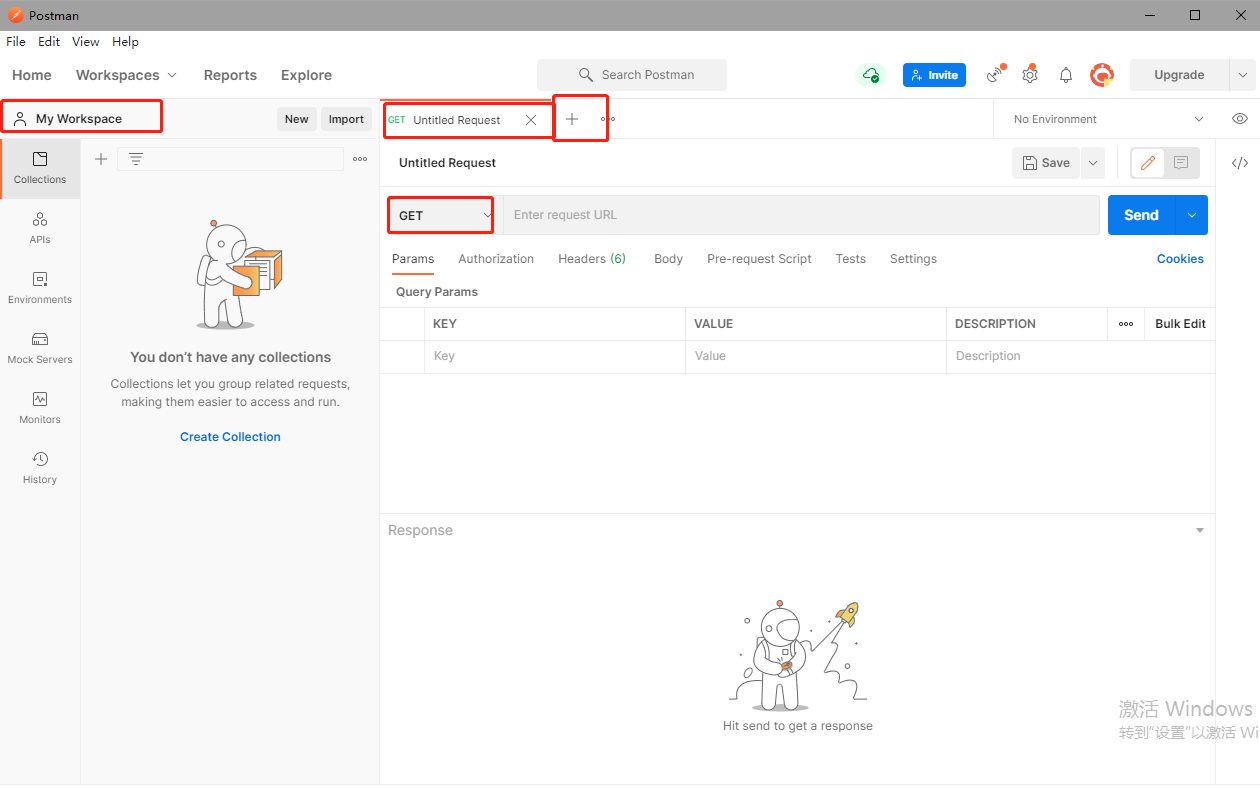Click the Import button
The image size is (1260, 788).
pos(346,119)
